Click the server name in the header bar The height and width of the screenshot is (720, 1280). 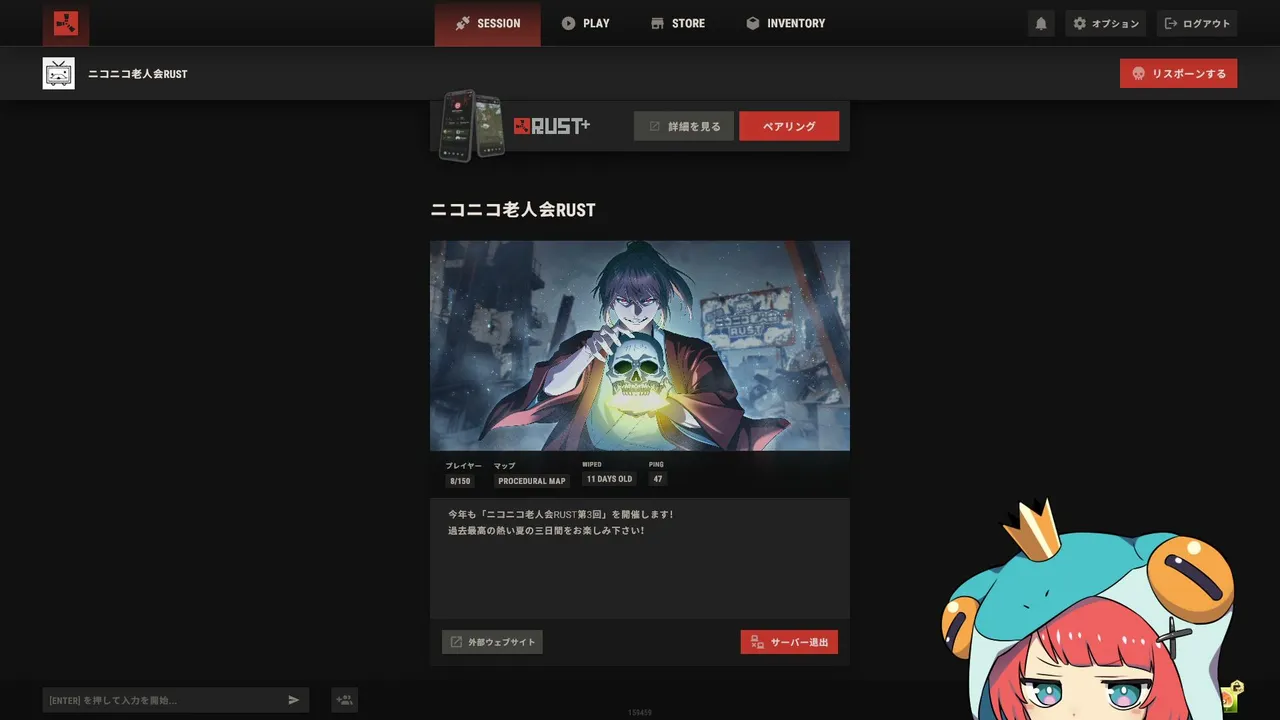click(138, 74)
